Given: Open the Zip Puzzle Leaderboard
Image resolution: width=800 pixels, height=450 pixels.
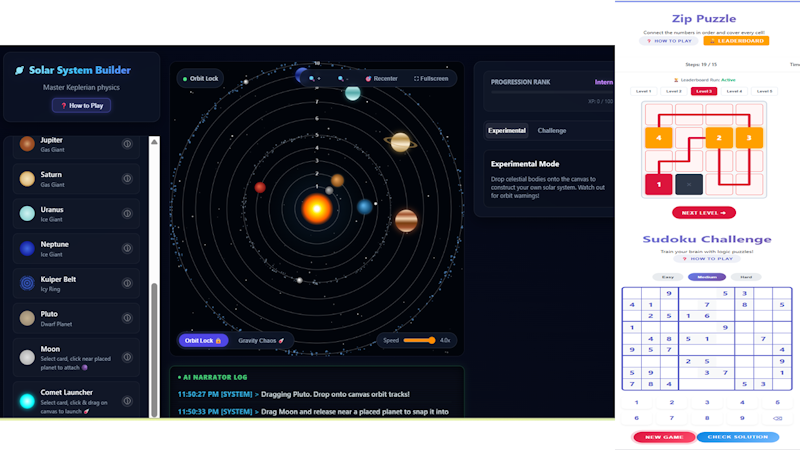Looking at the screenshot, I should (x=736, y=41).
